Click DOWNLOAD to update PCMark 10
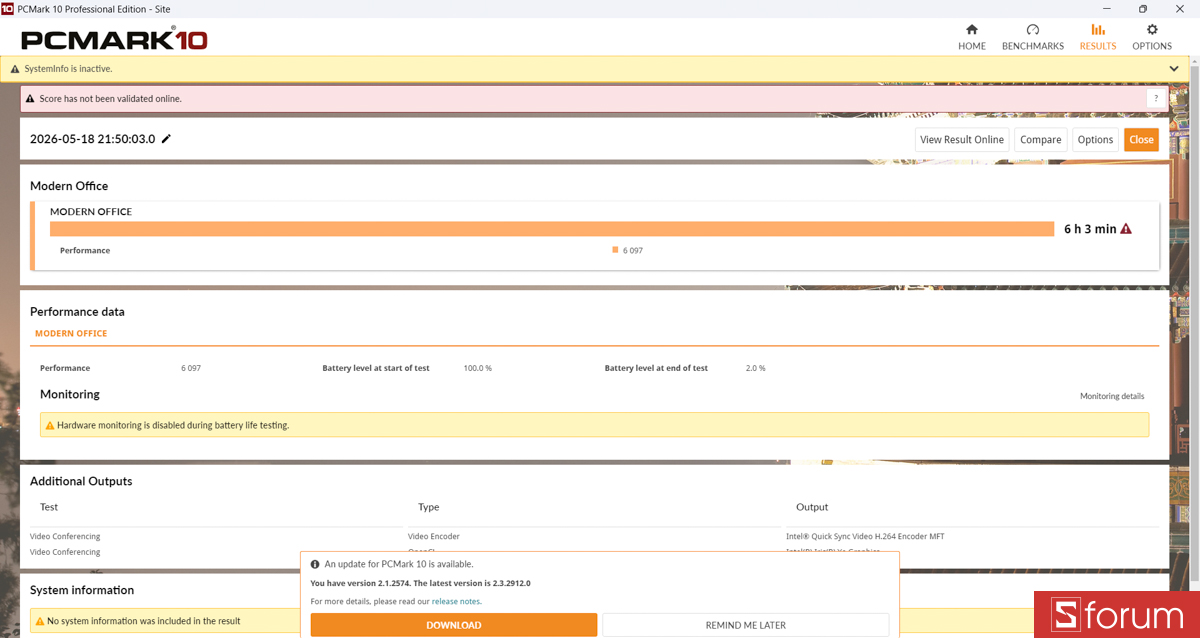Image resolution: width=1200 pixels, height=638 pixels. 454,625
